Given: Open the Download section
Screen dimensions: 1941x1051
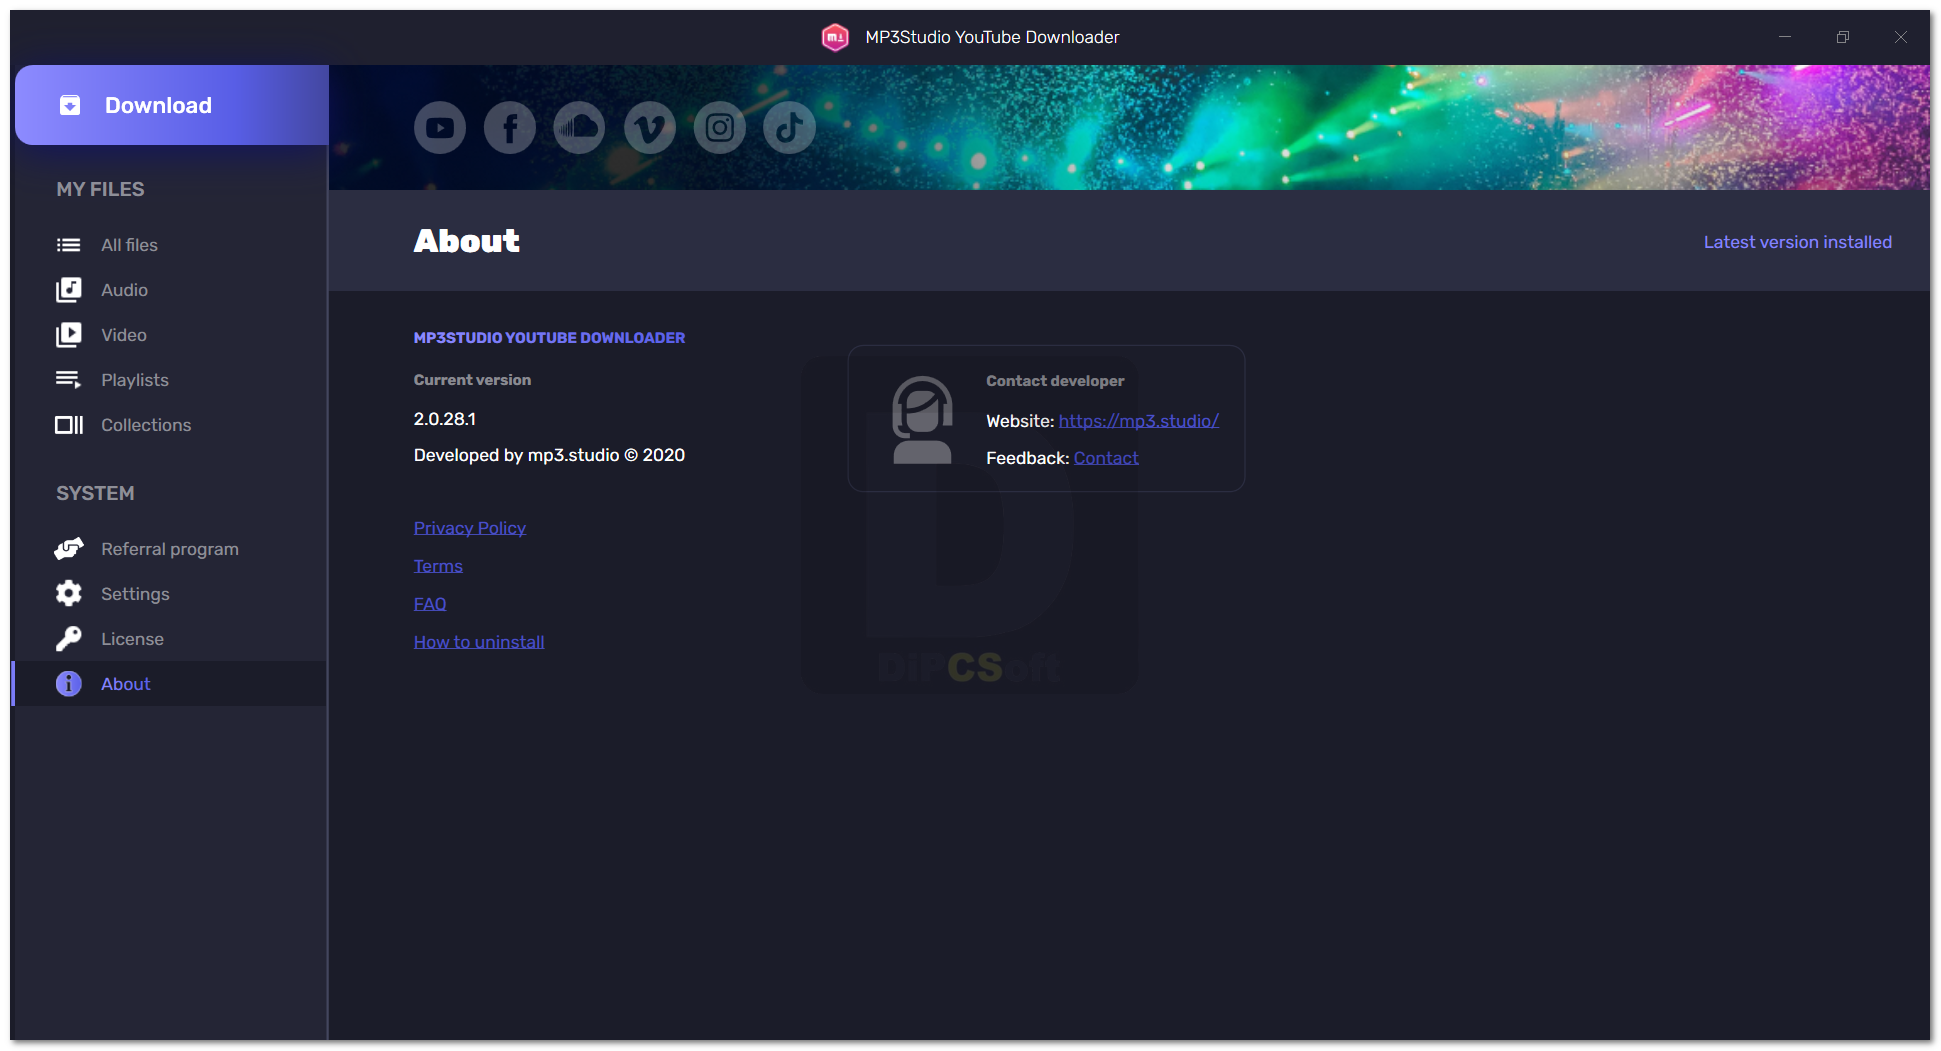Looking at the screenshot, I should point(172,105).
